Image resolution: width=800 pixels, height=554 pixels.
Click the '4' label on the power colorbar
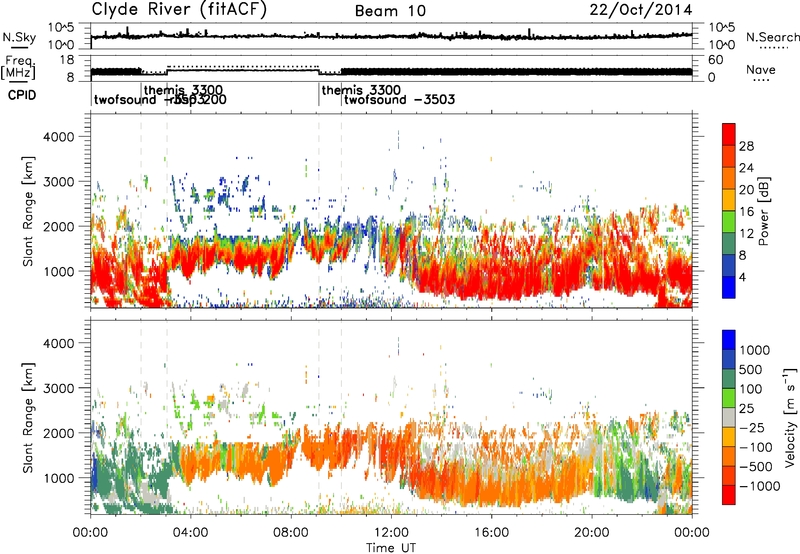point(742,277)
